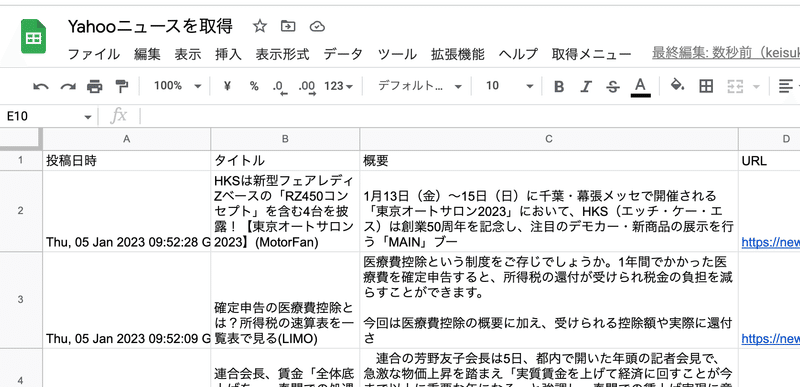Open the 表示形式 menu
The width and height of the screenshot is (800, 387).
click(x=282, y=54)
